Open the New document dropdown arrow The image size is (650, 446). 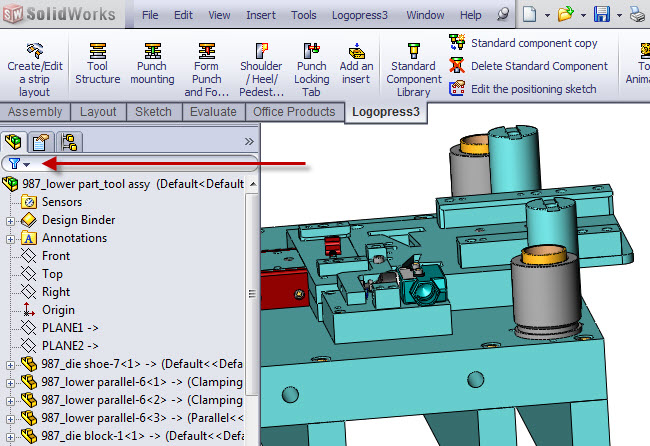pyautogui.click(x=547, y=15)
